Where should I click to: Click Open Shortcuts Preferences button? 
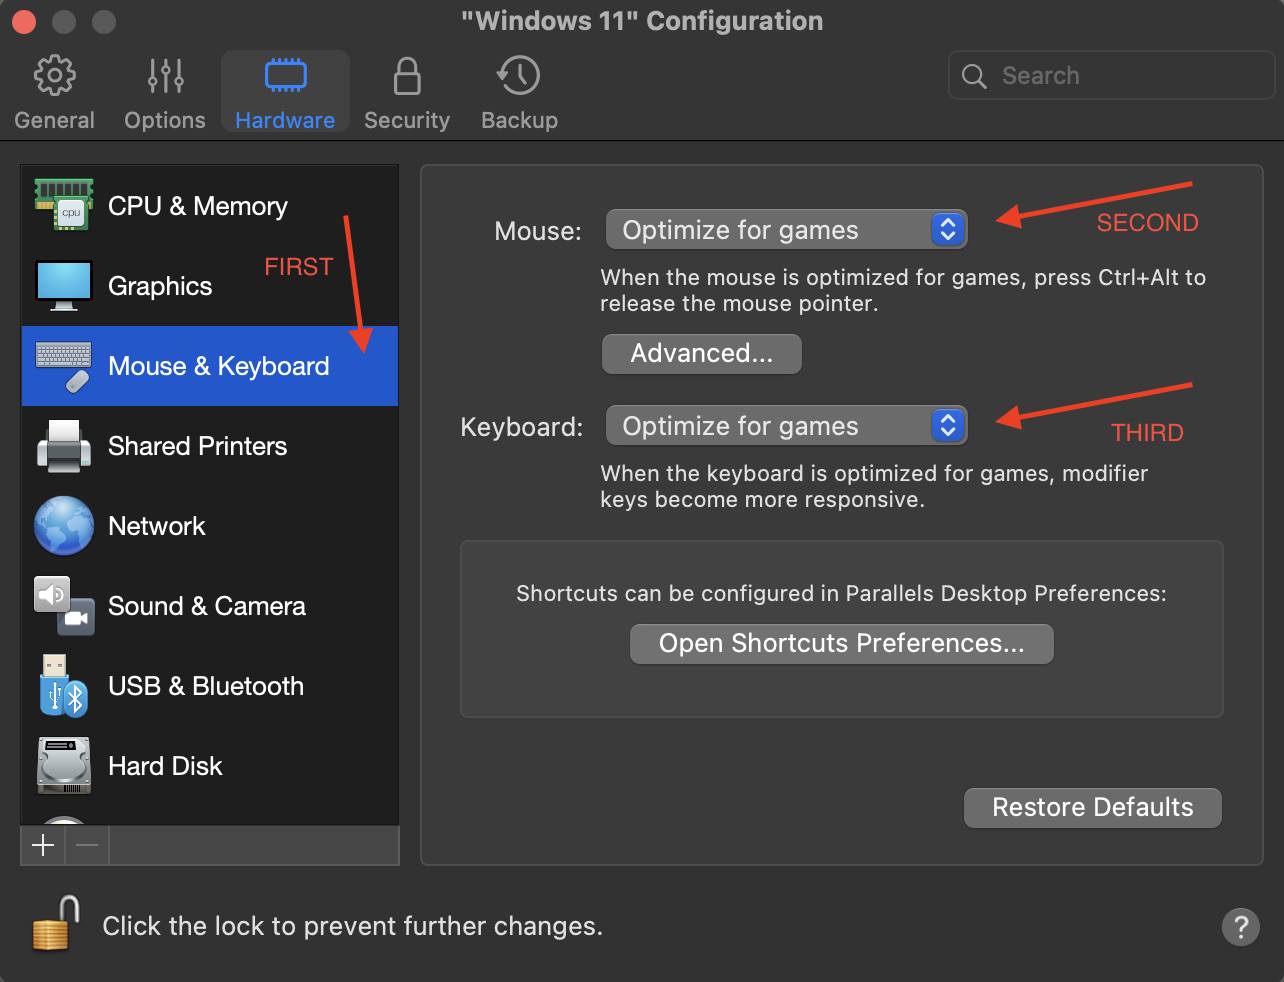point(841,644)
